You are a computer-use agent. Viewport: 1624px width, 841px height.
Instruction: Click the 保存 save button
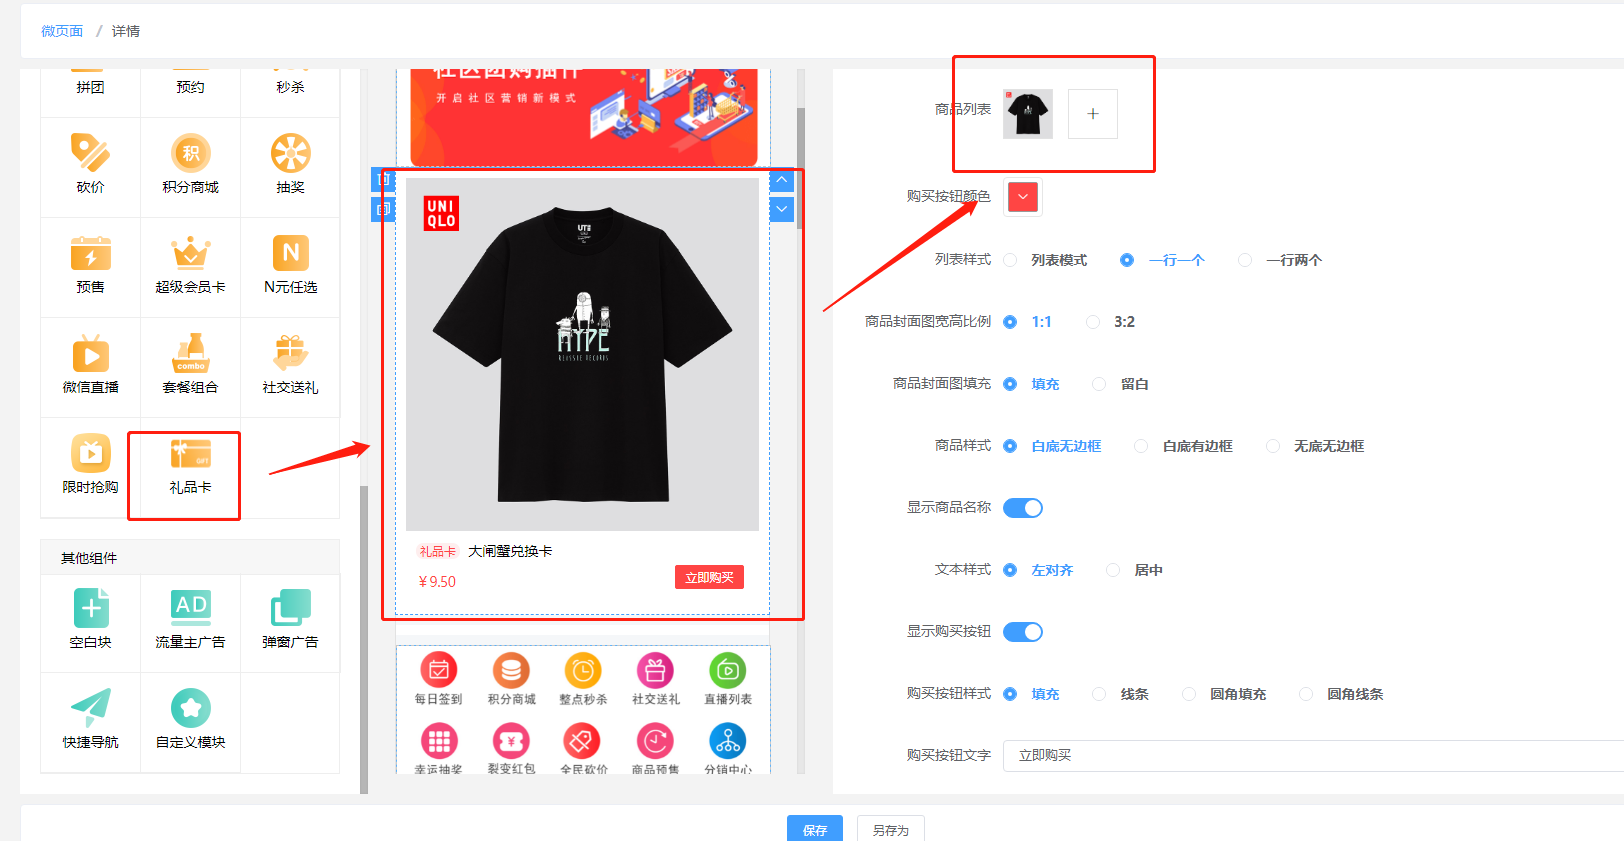click(x=815, y=829)
